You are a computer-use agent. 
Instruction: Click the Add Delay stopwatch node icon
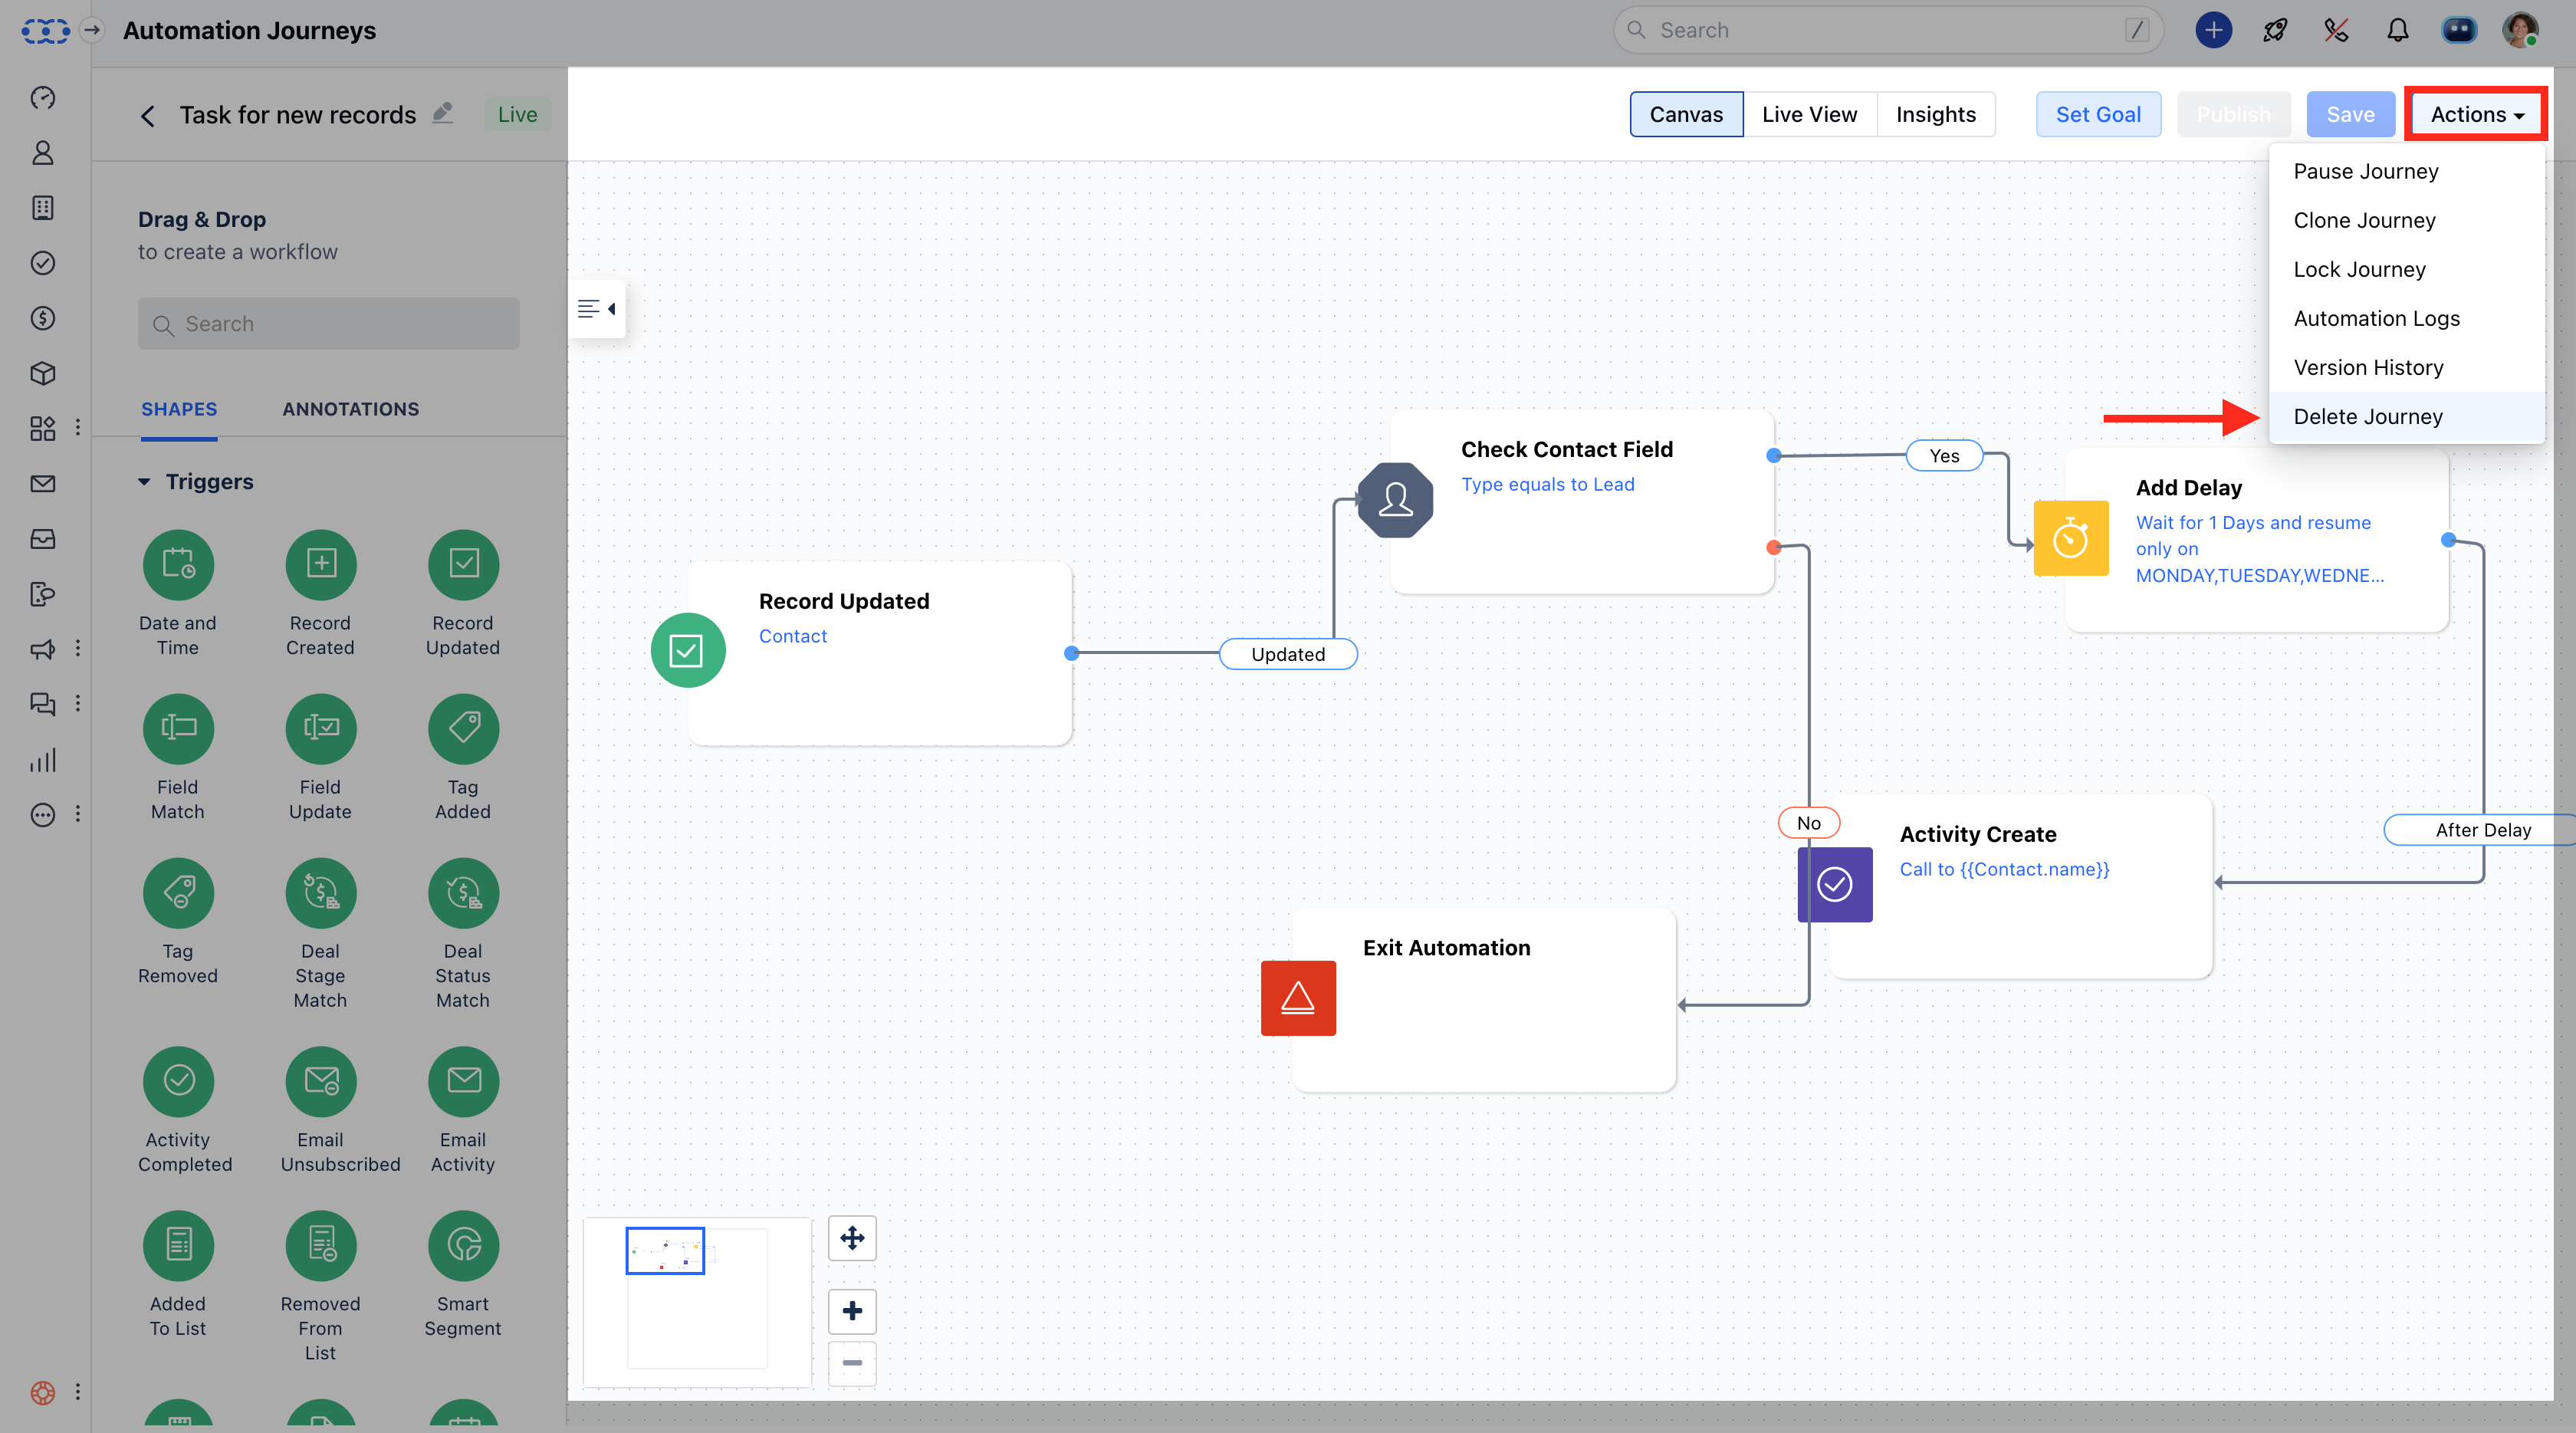(2071, 539)
